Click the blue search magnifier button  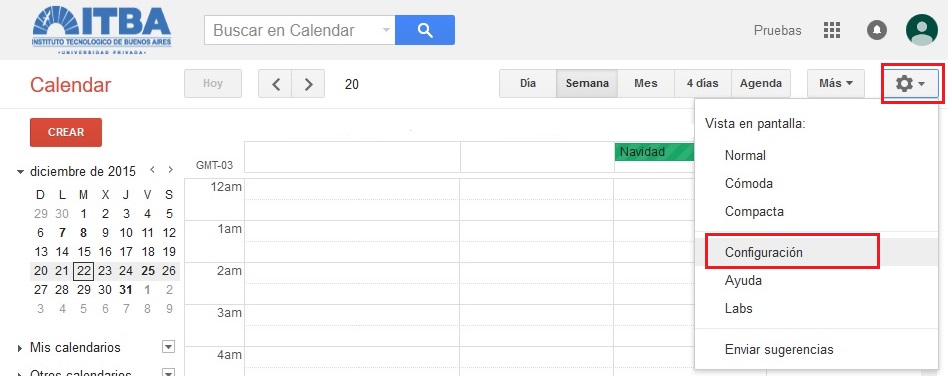coord(424,30)
